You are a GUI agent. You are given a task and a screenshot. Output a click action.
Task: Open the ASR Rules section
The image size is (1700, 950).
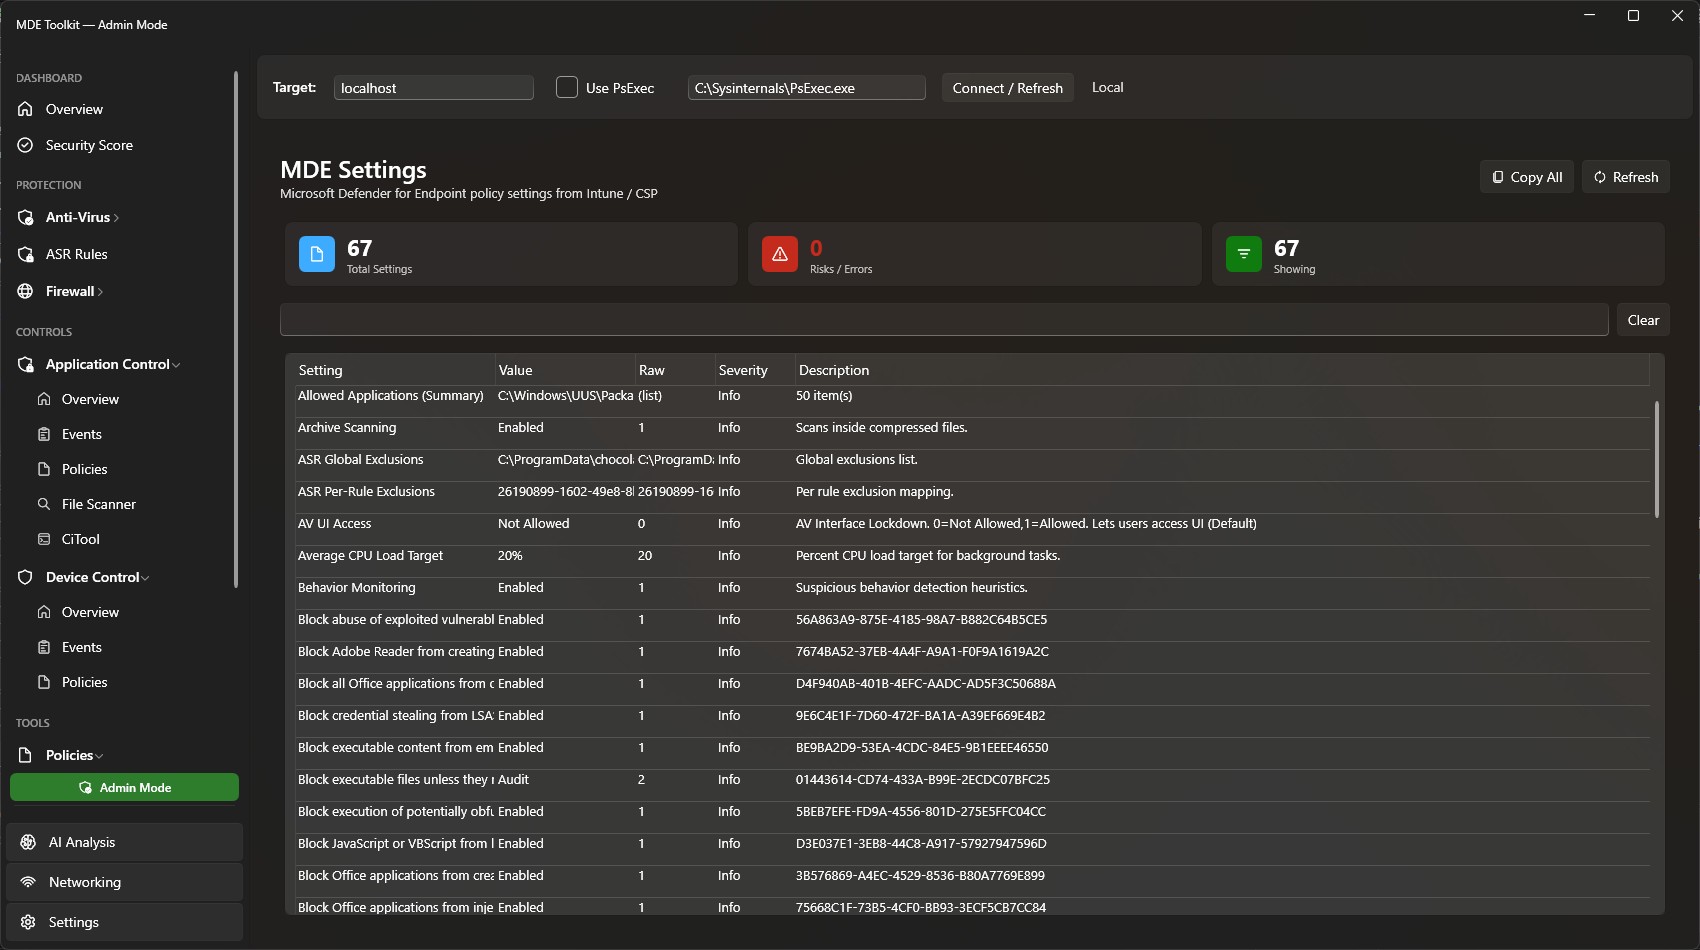pyautogui.click(x=74, y=254)
